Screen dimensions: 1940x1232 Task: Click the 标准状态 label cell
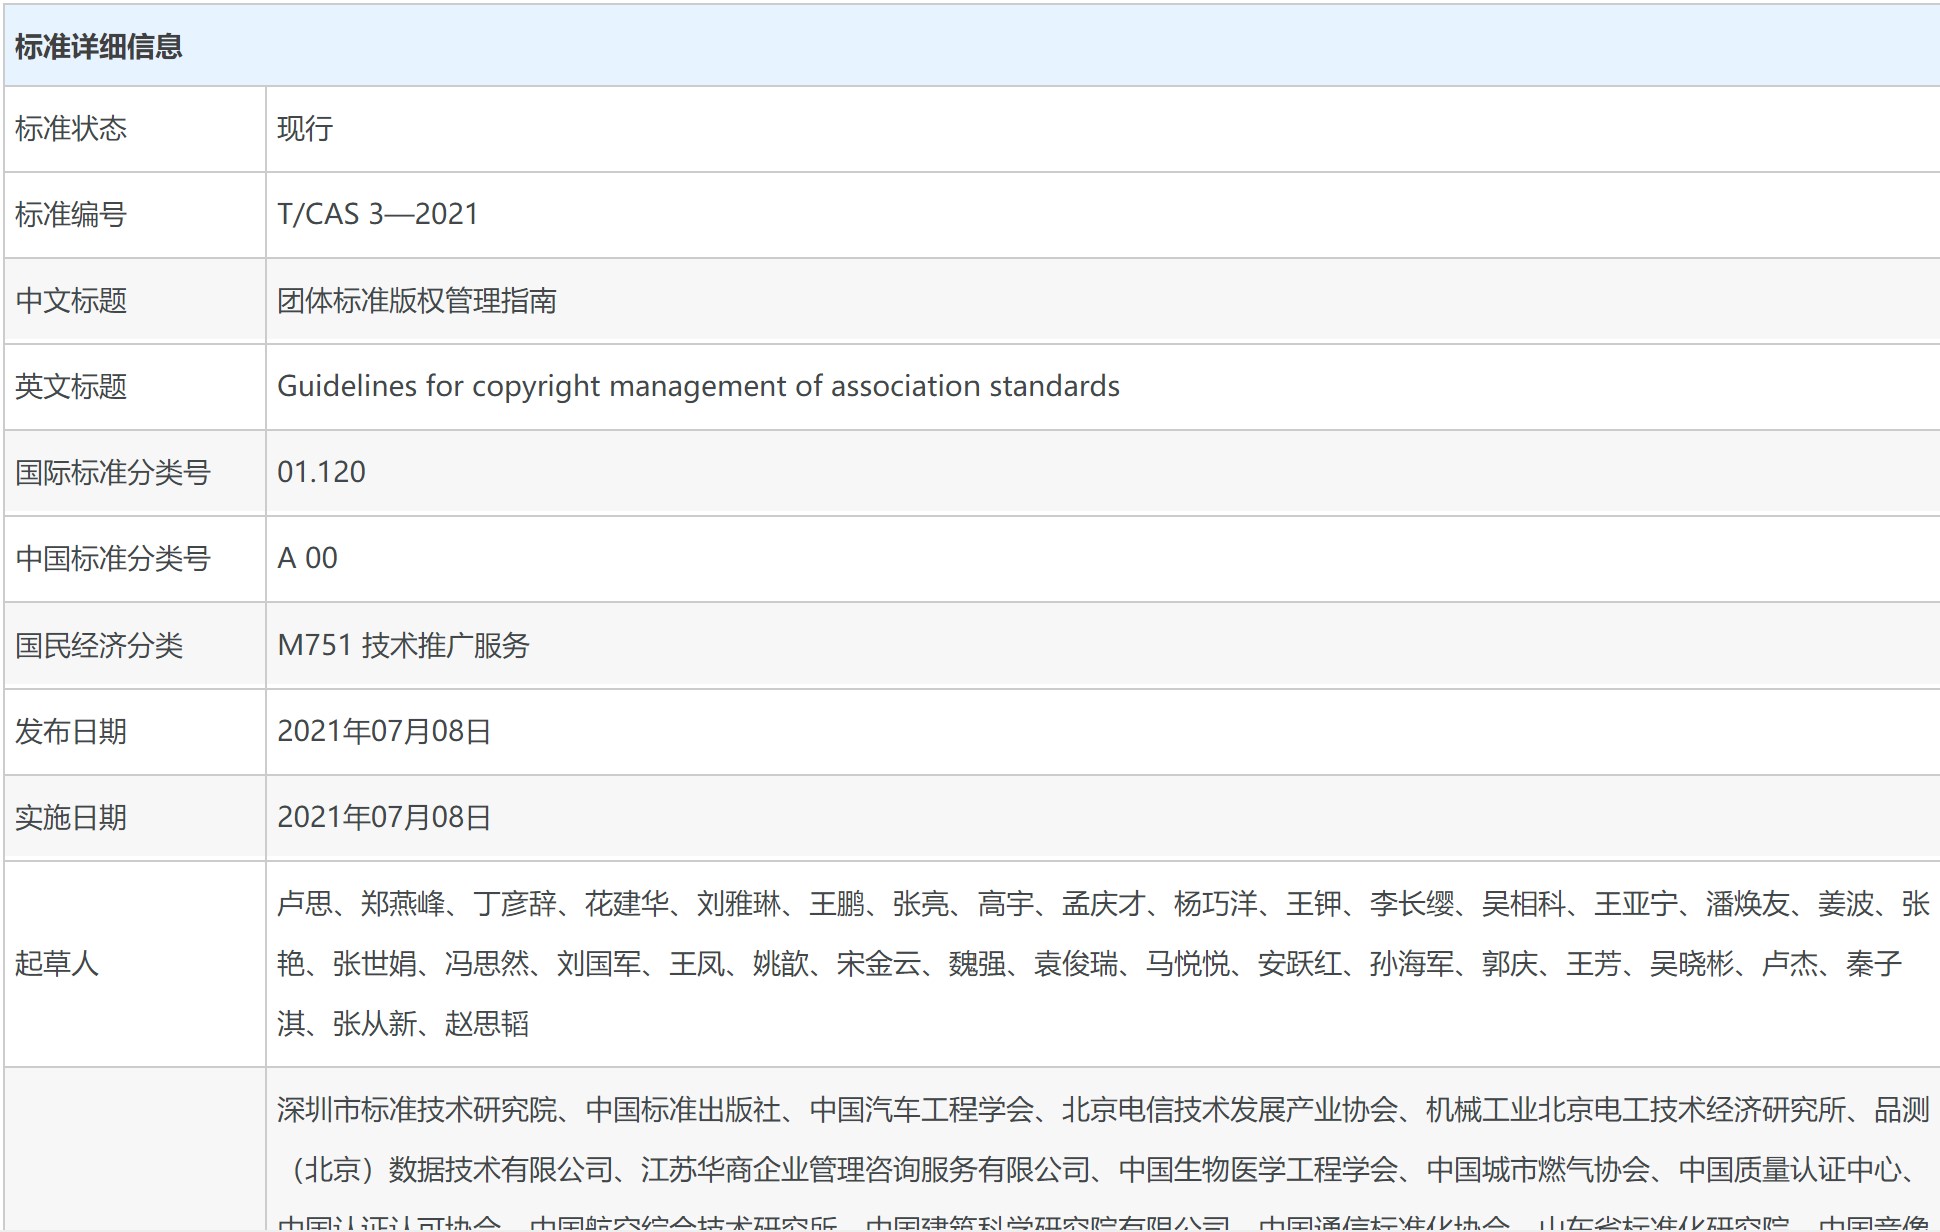[71, 129]
